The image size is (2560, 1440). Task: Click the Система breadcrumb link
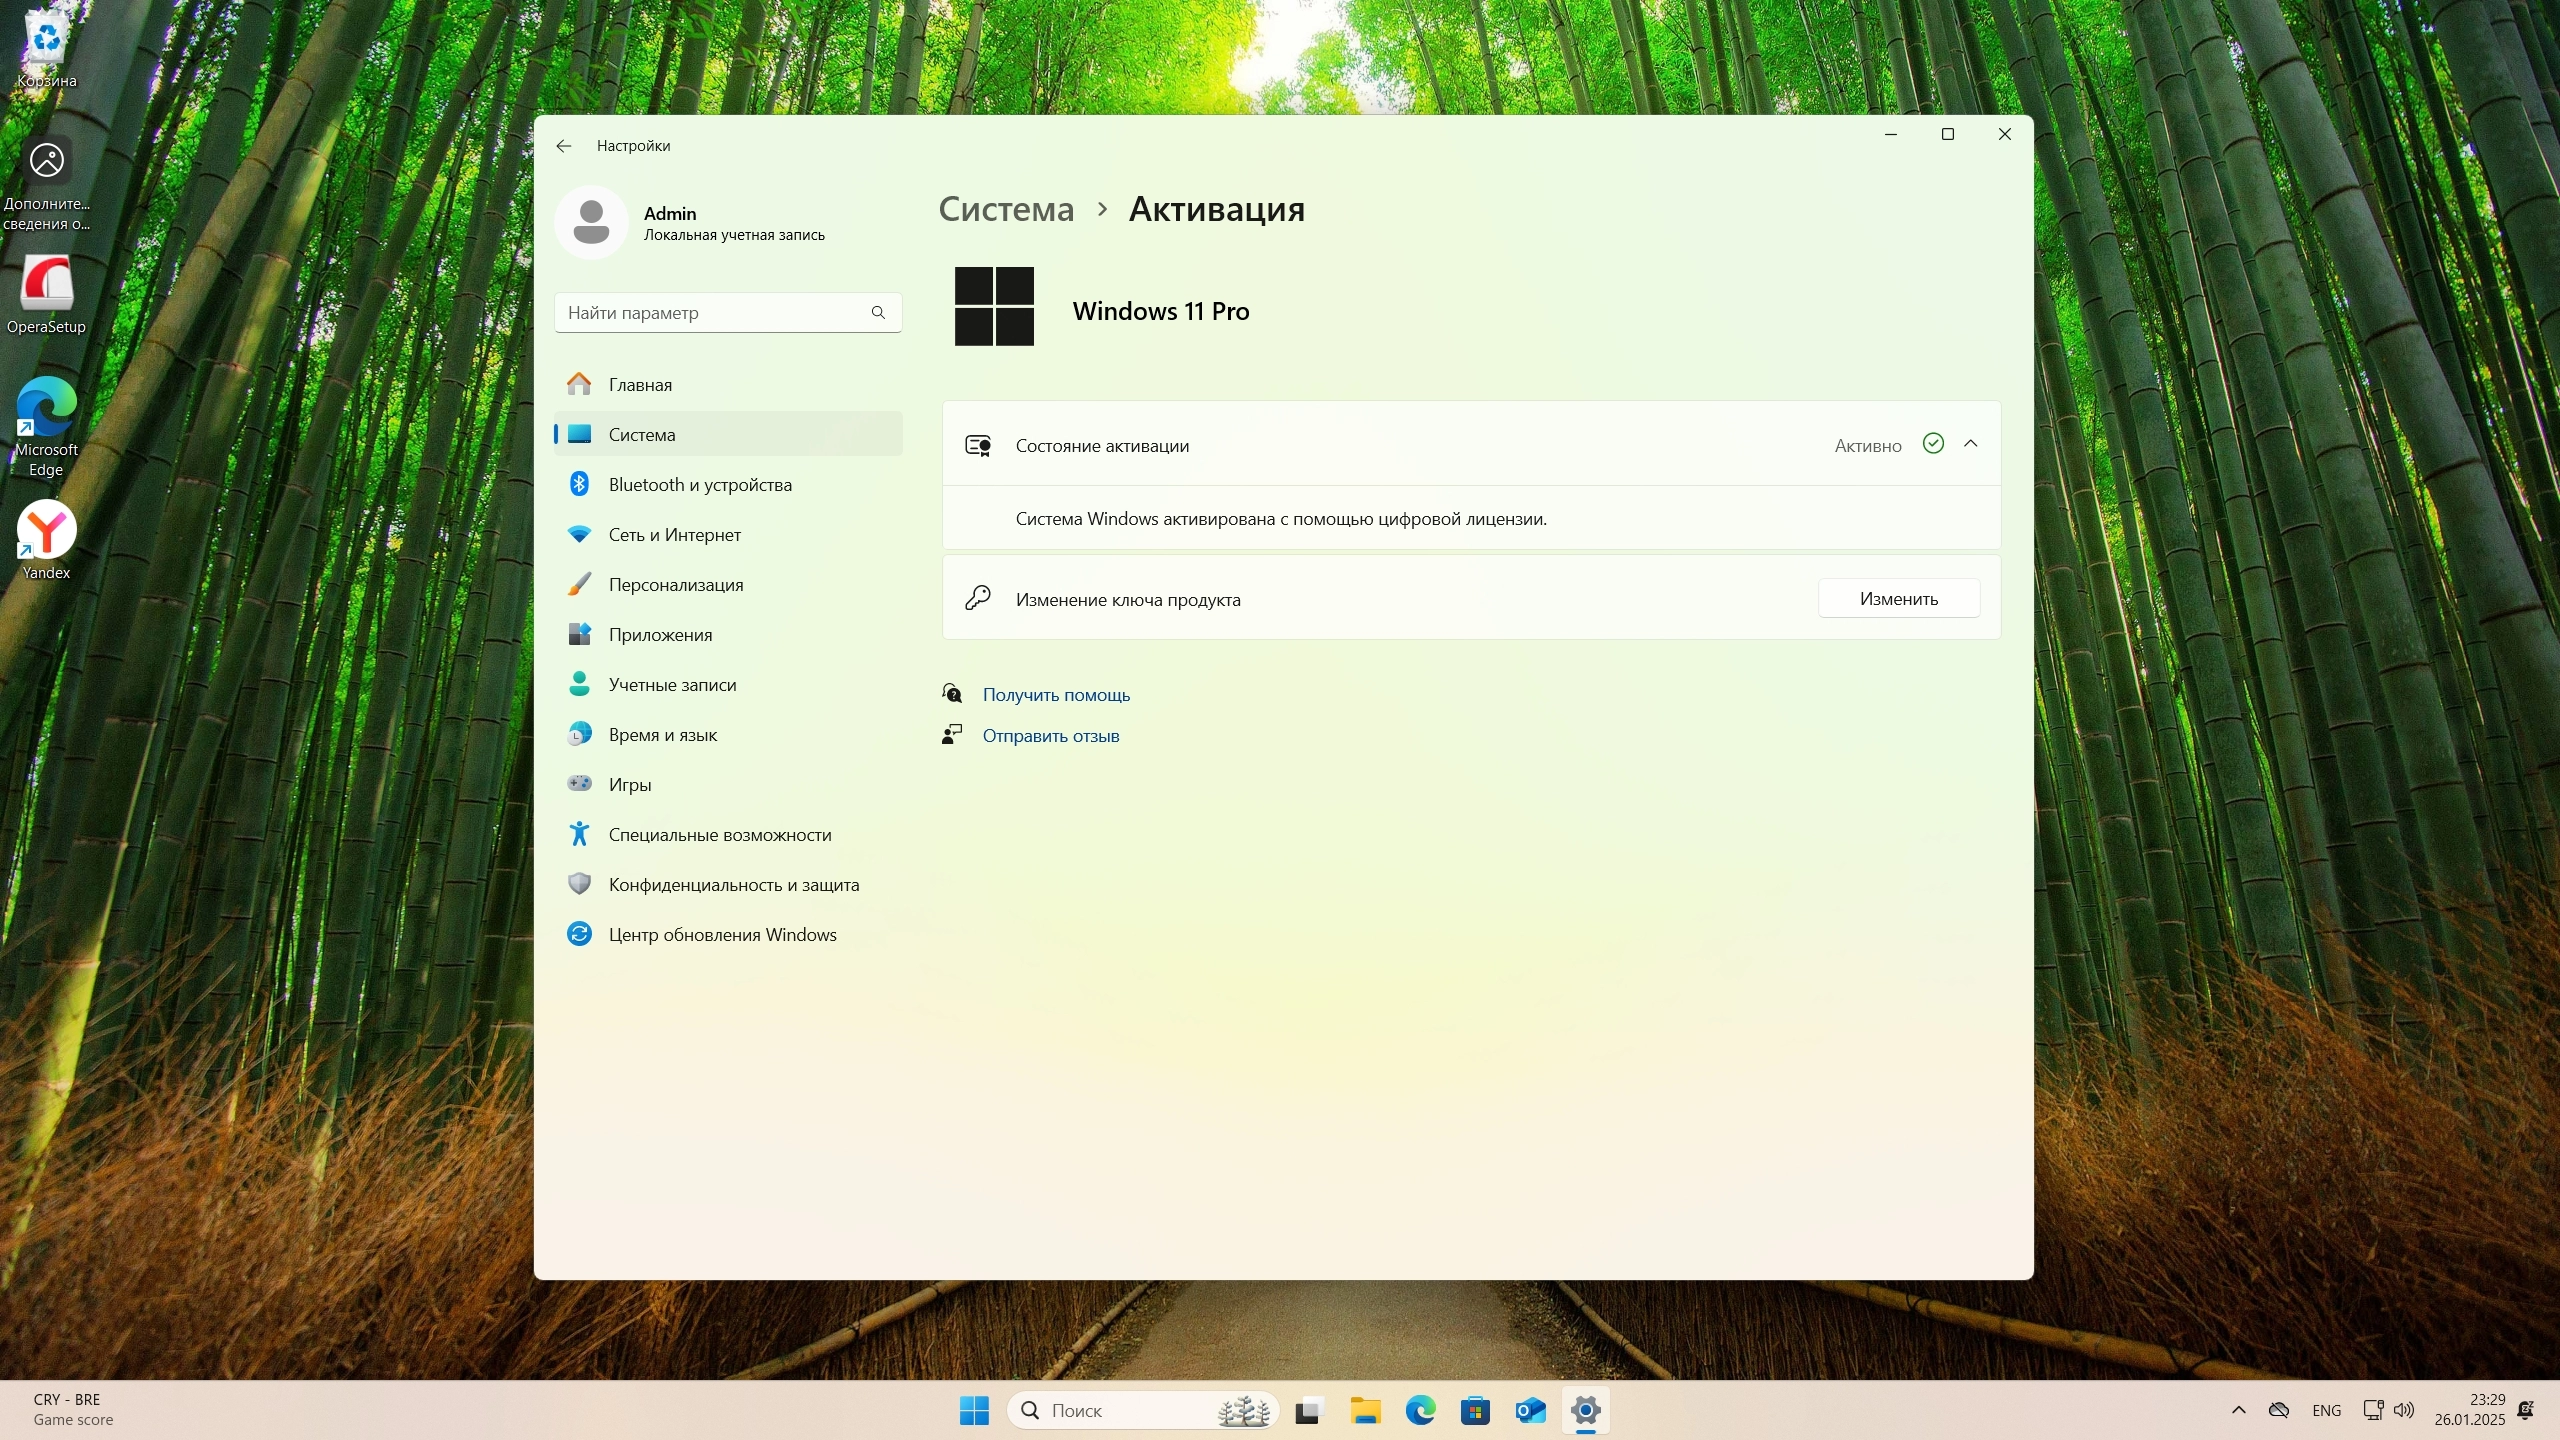pyautogui.click(x=1006, y=209)
